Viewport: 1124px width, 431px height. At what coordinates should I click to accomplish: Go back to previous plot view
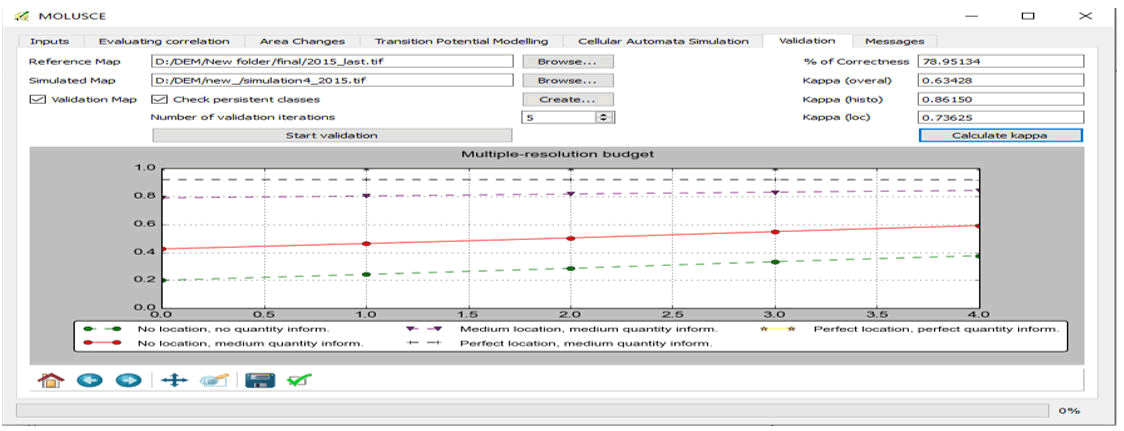tap(89, 380)
